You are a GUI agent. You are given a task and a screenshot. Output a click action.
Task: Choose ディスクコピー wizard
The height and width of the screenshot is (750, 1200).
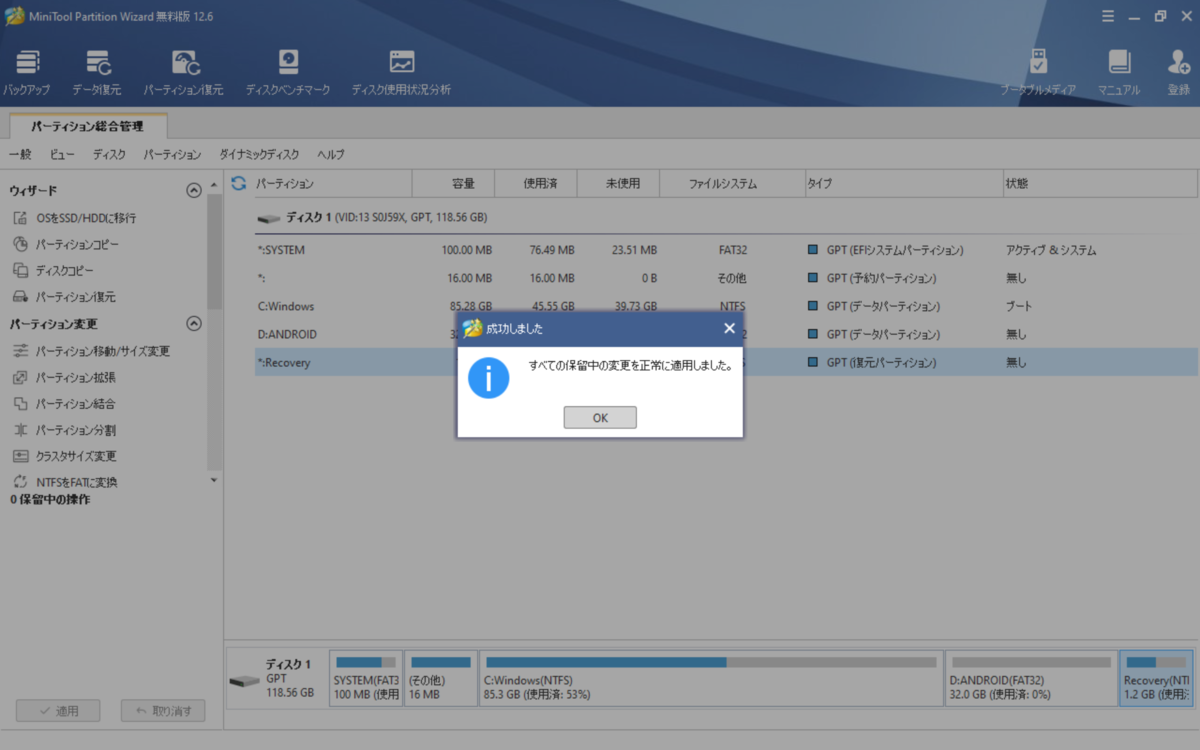click(x=54, y=271)
